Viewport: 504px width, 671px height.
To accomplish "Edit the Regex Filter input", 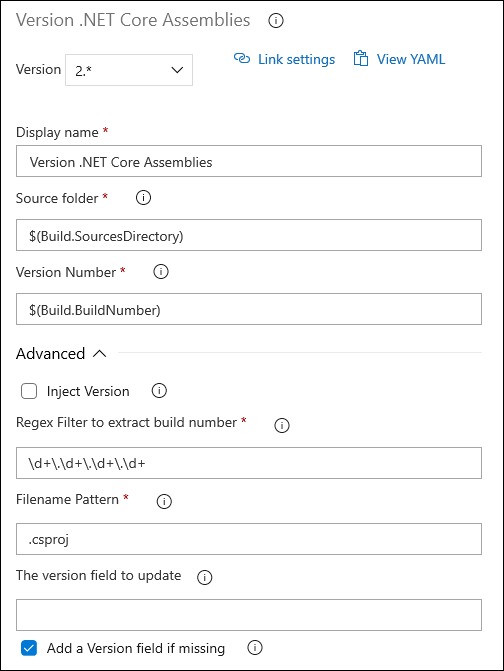I will (249, 463).
